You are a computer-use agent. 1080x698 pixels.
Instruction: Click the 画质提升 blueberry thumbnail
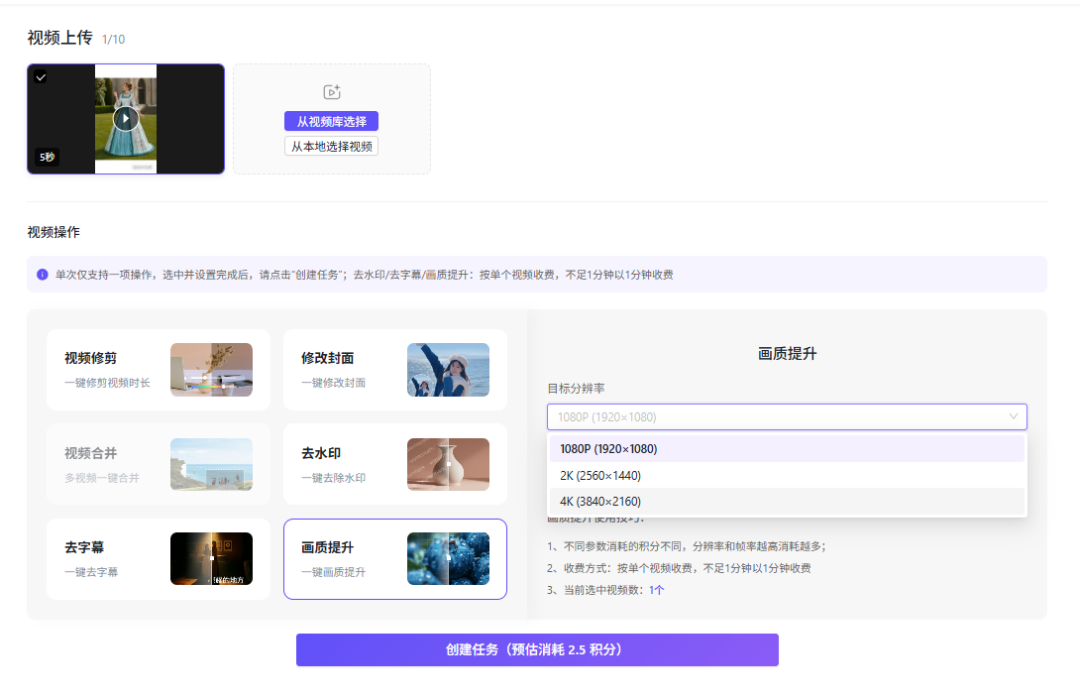pyautogui.click(x=448, y=559)
